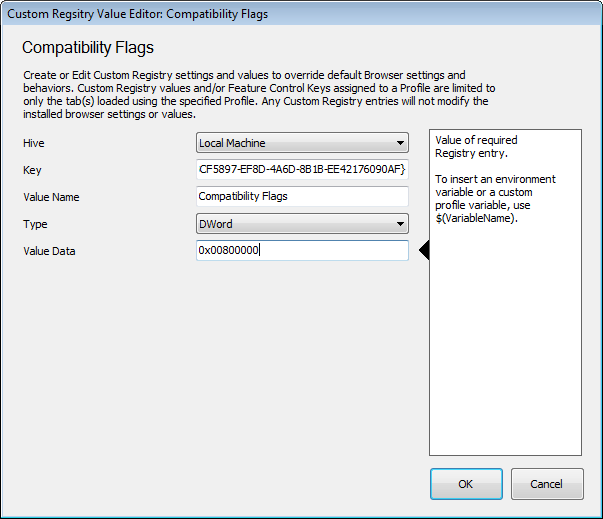Click the Key field label
The image size is (603, 519).
pyautogui.click(x=32, y=170)
